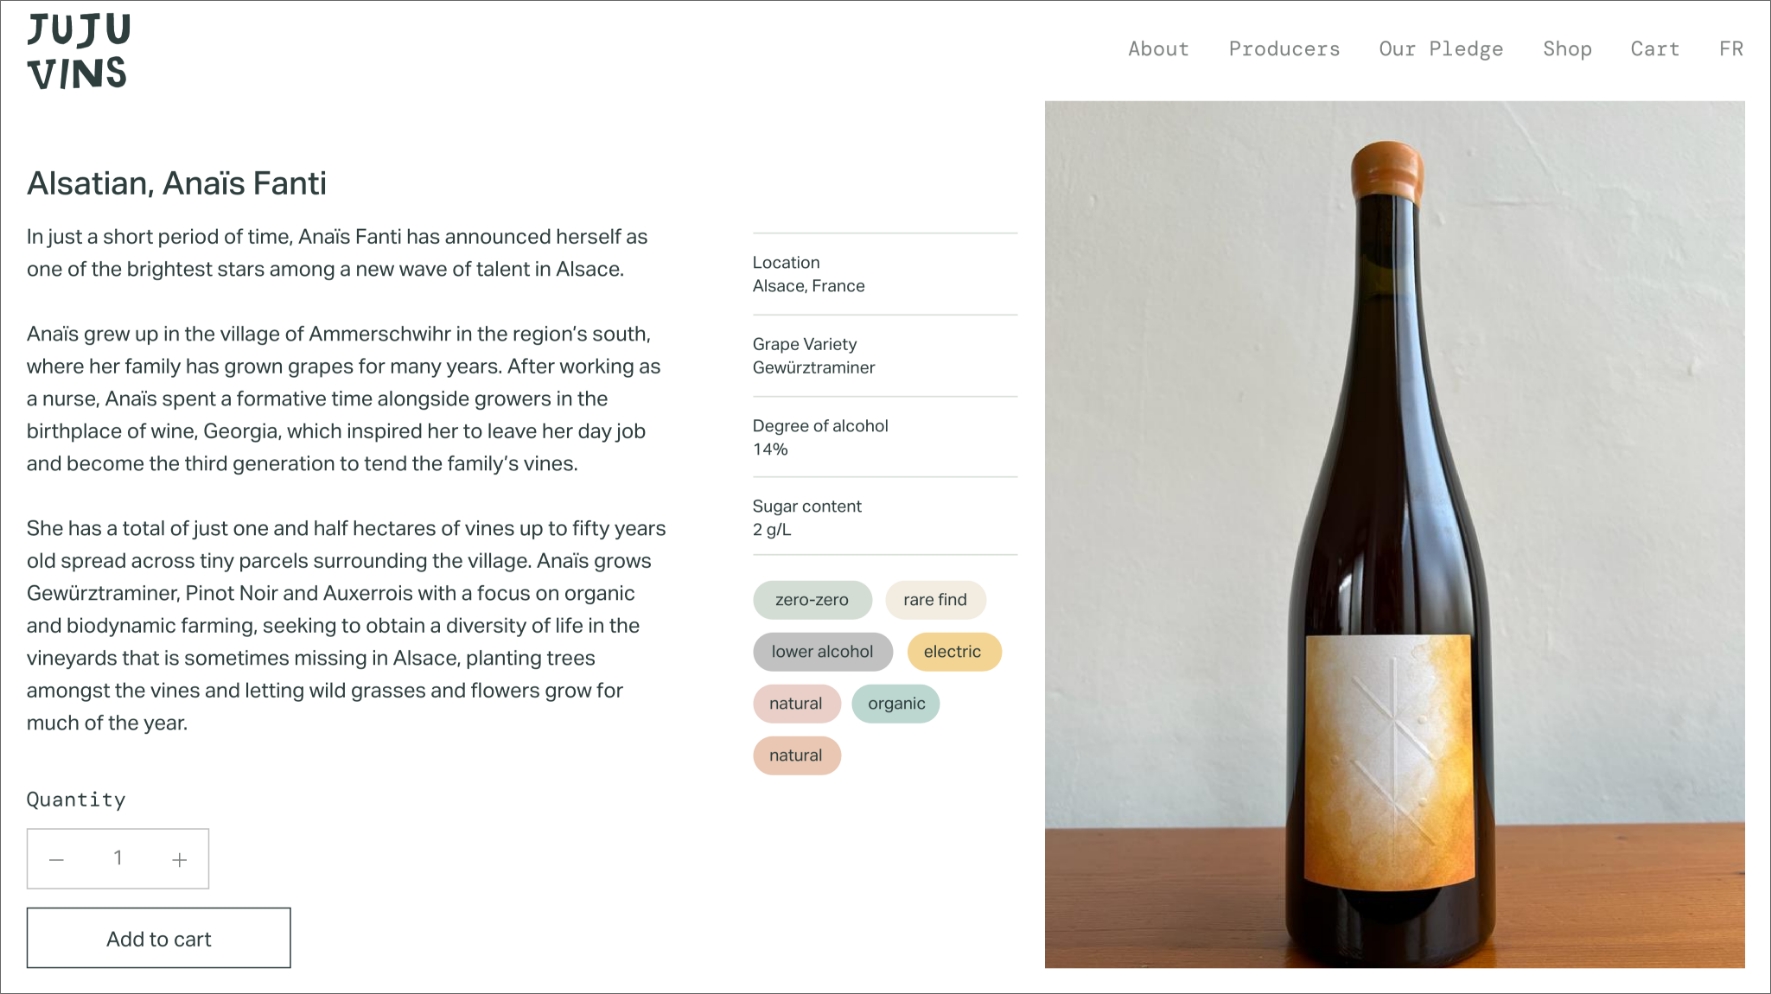Click the Alsatian, Anaïs Fanti heading

point(177,184)
